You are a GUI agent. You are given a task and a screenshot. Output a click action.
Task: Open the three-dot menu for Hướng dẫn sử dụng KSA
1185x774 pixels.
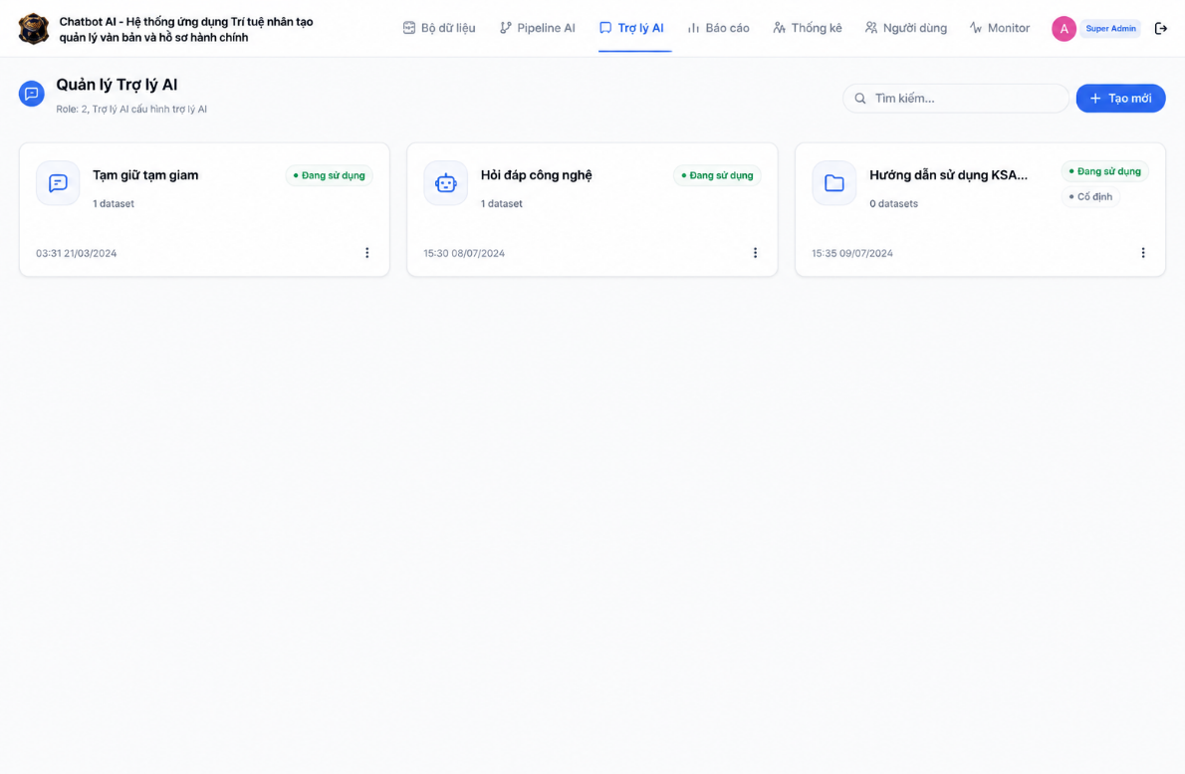1143,252
